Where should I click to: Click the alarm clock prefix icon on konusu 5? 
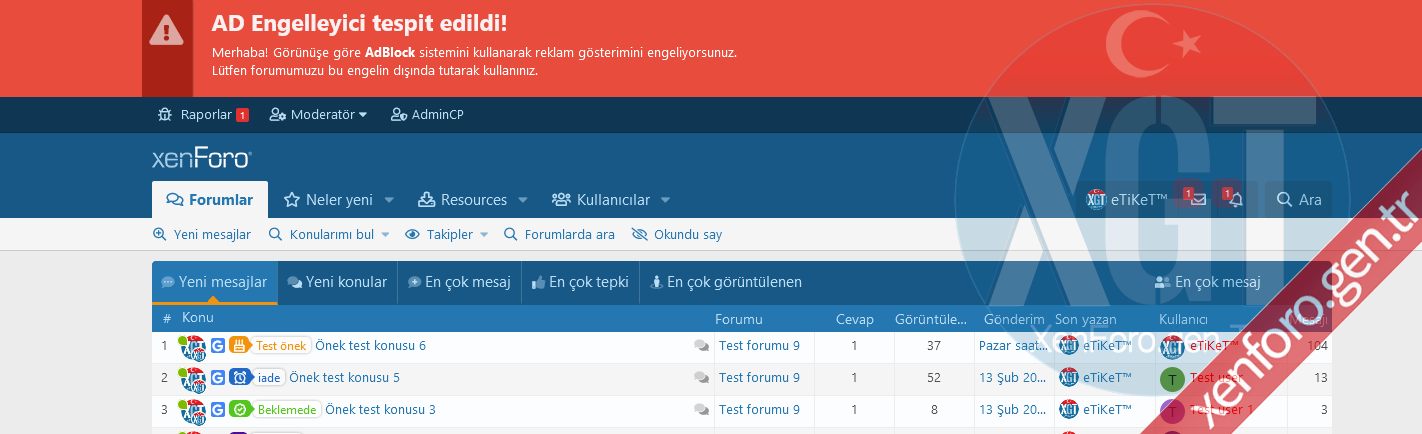(239, 378)
